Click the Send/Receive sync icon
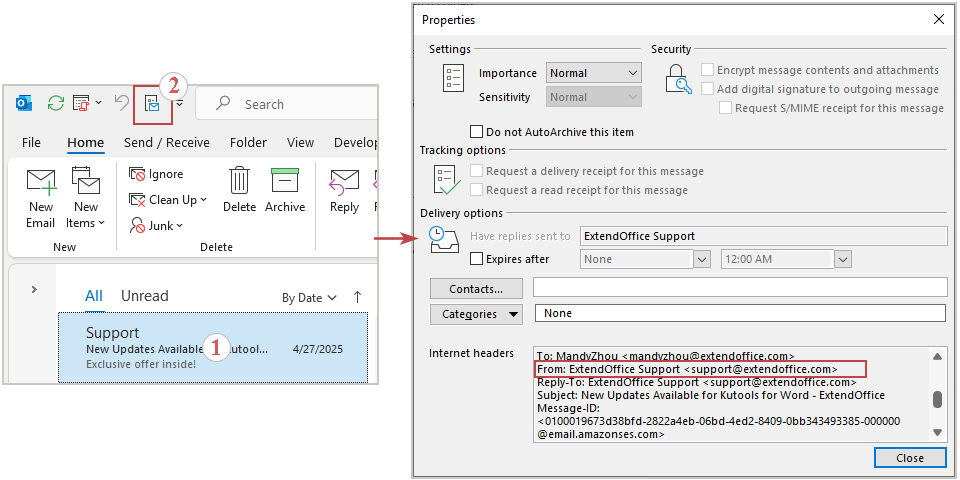 56,103
